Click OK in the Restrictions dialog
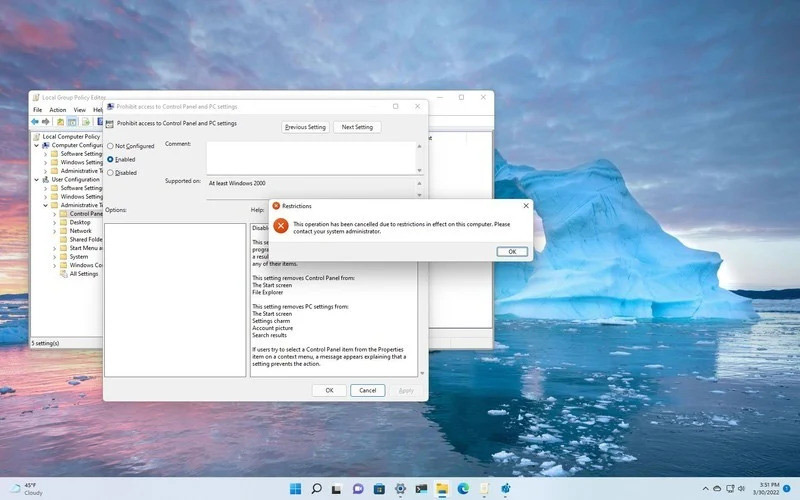This screenshot has height=500, width=800. [x=512, y=252]
